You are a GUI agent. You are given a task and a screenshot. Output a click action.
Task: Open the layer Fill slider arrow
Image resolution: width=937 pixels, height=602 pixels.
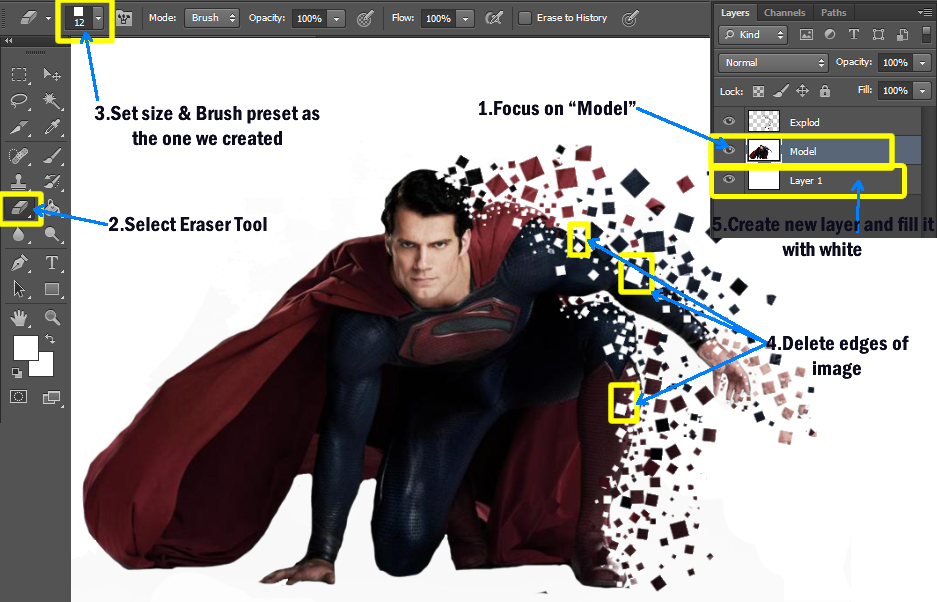[923, 90]
